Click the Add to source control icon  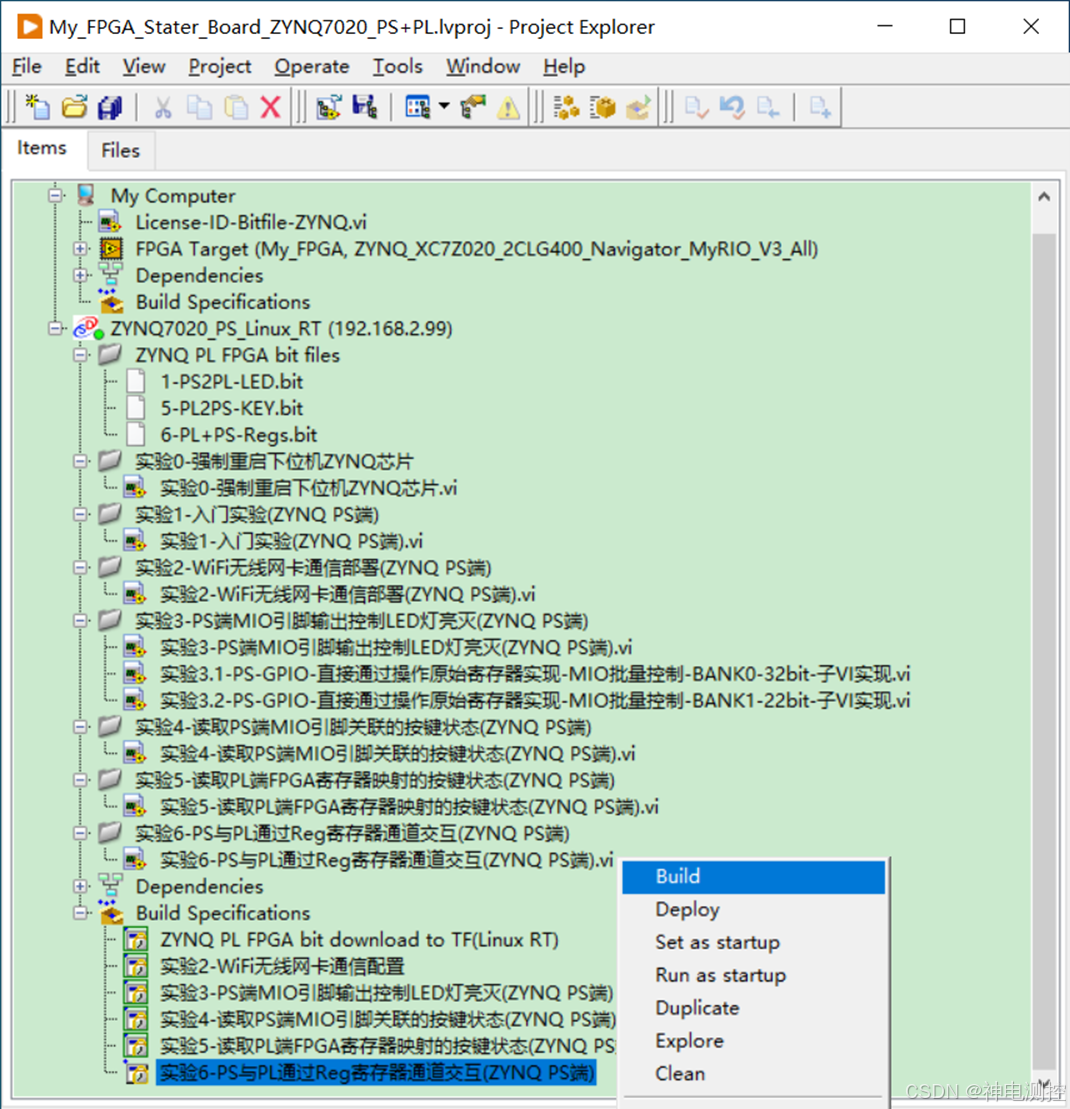coord(820,108)
